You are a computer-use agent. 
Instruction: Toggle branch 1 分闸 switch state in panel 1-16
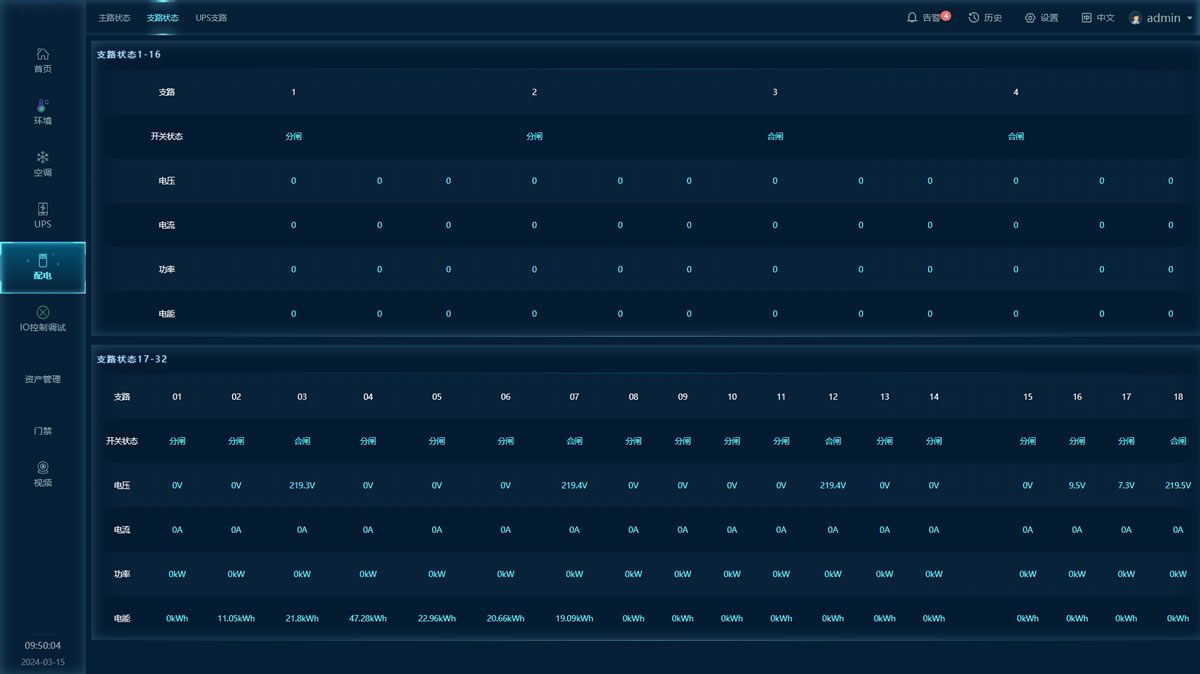point(293,136)
